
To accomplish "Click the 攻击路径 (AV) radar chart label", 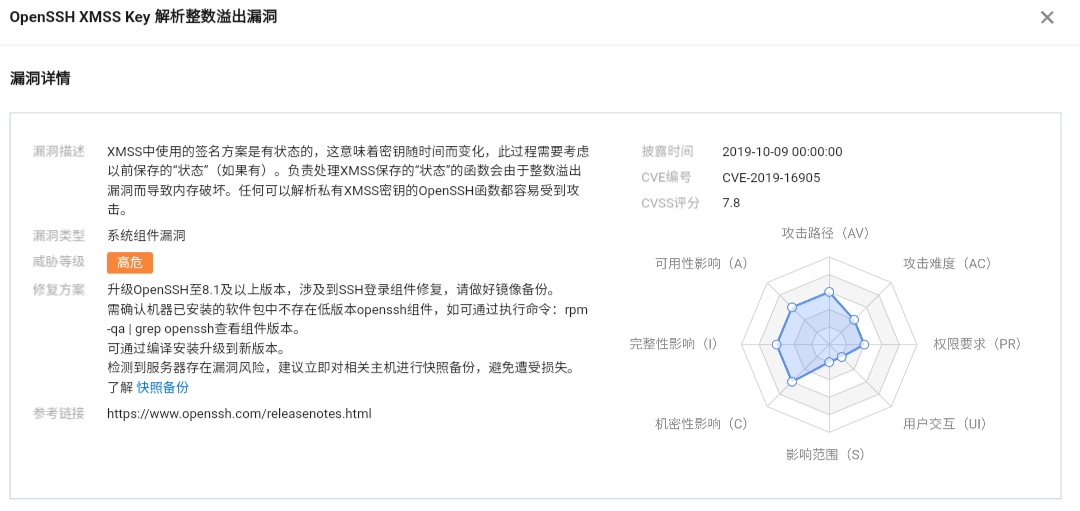I will click(825, 233).
